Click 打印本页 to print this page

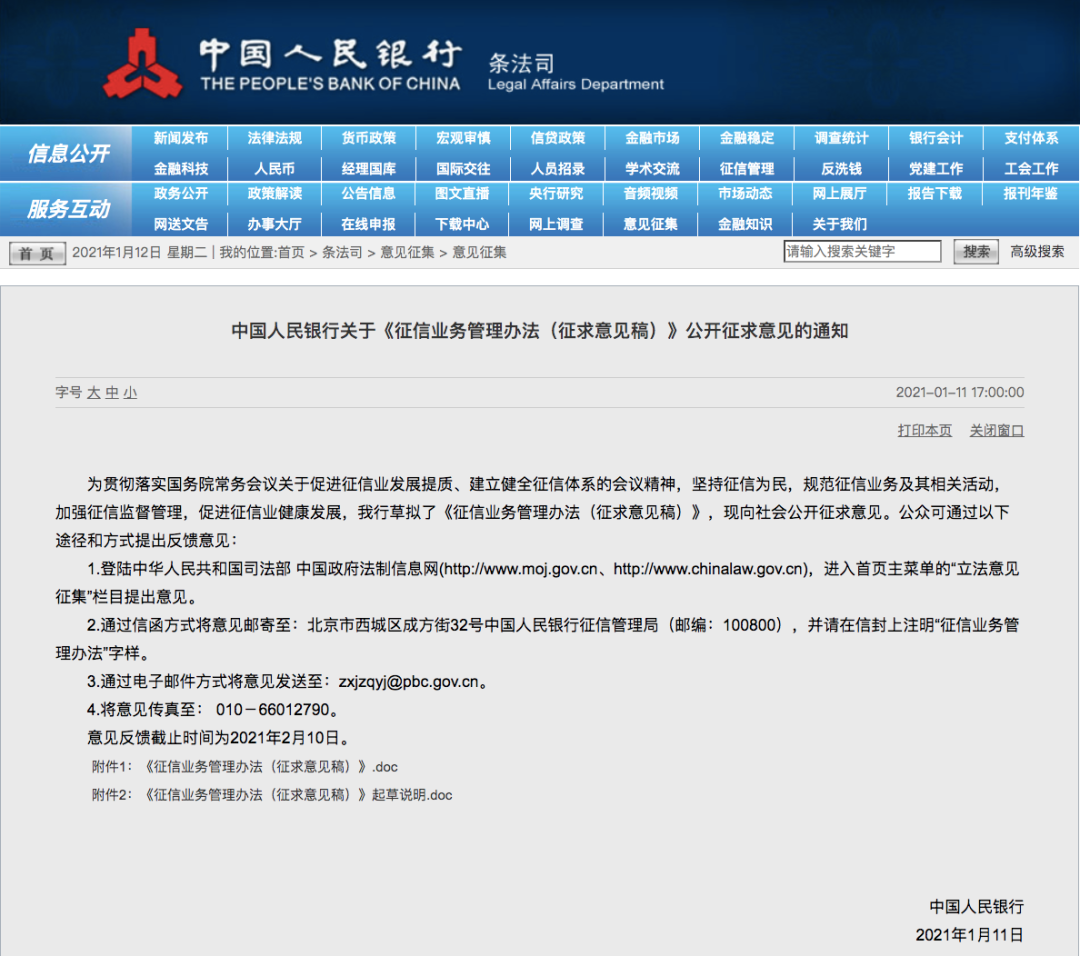924,430
